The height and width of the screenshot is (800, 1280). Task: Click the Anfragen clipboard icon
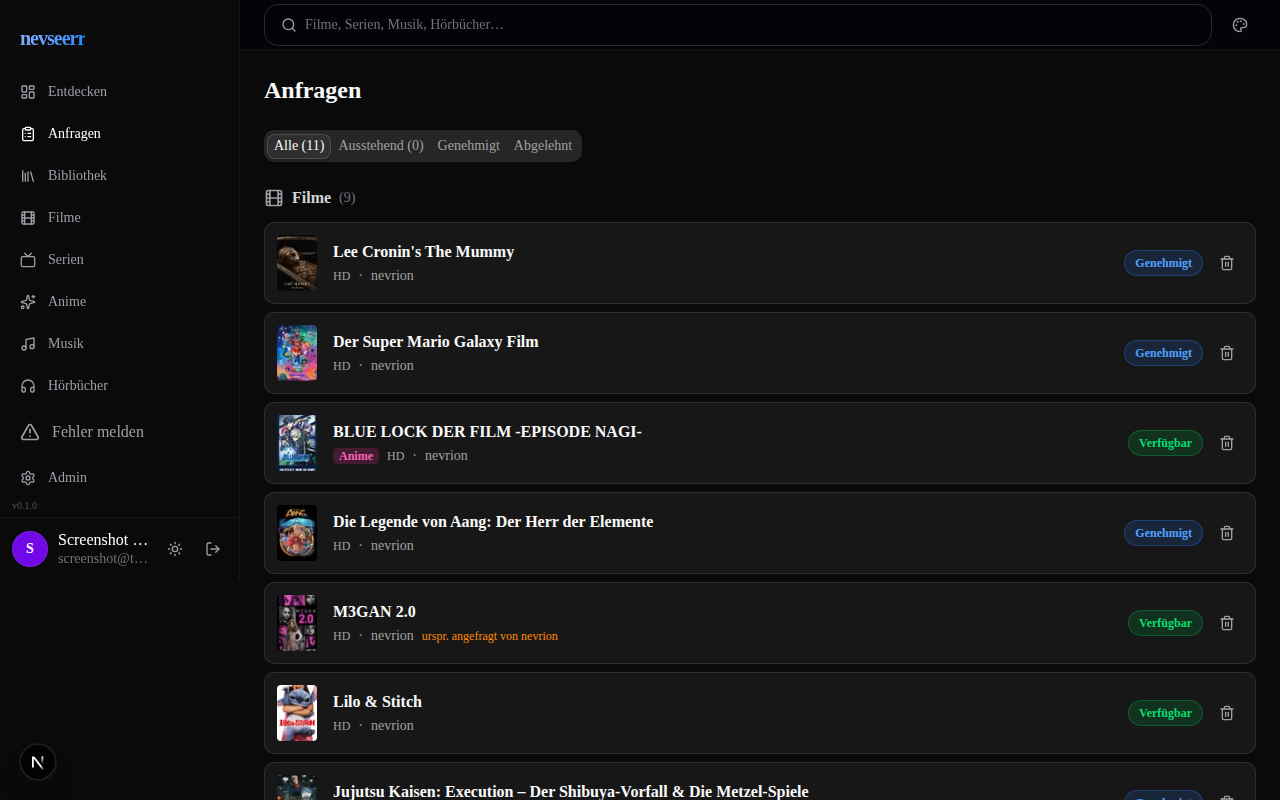[x=28, y=134]
